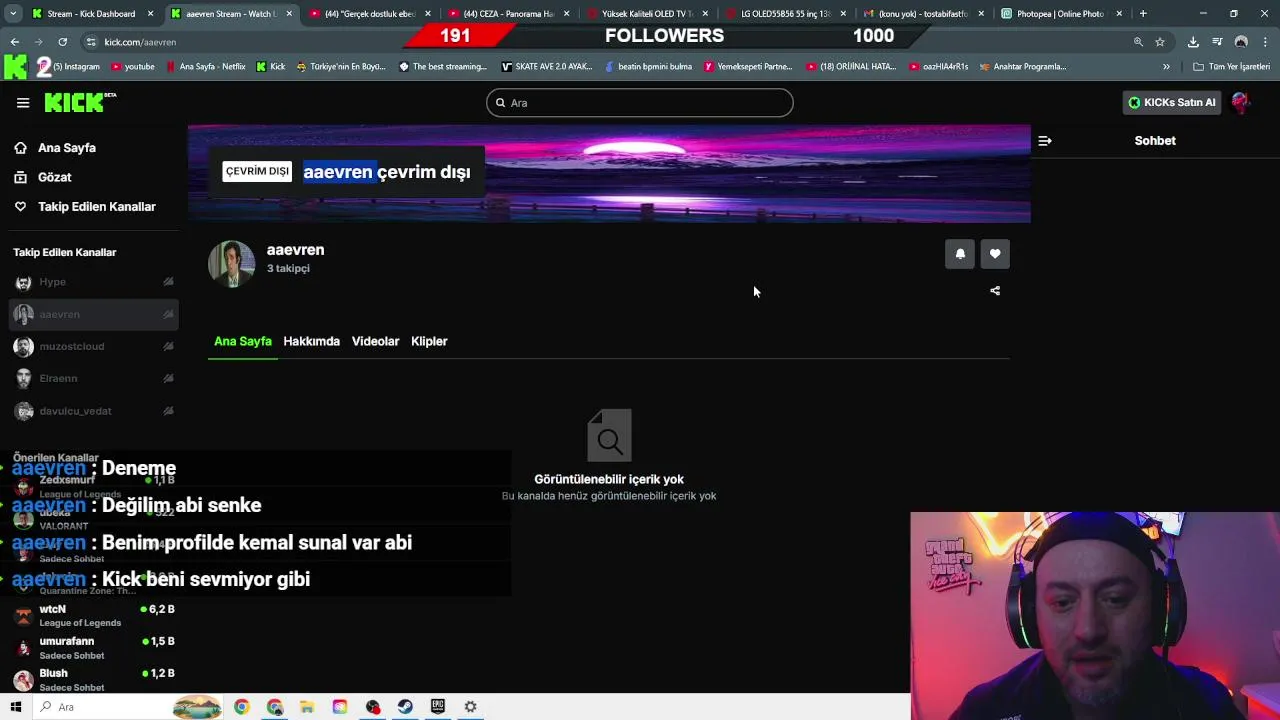Click the 'Görüntülenebilir içerik yok' message
This screenshot has height=720, width=1280.
[x=609, y=479]
